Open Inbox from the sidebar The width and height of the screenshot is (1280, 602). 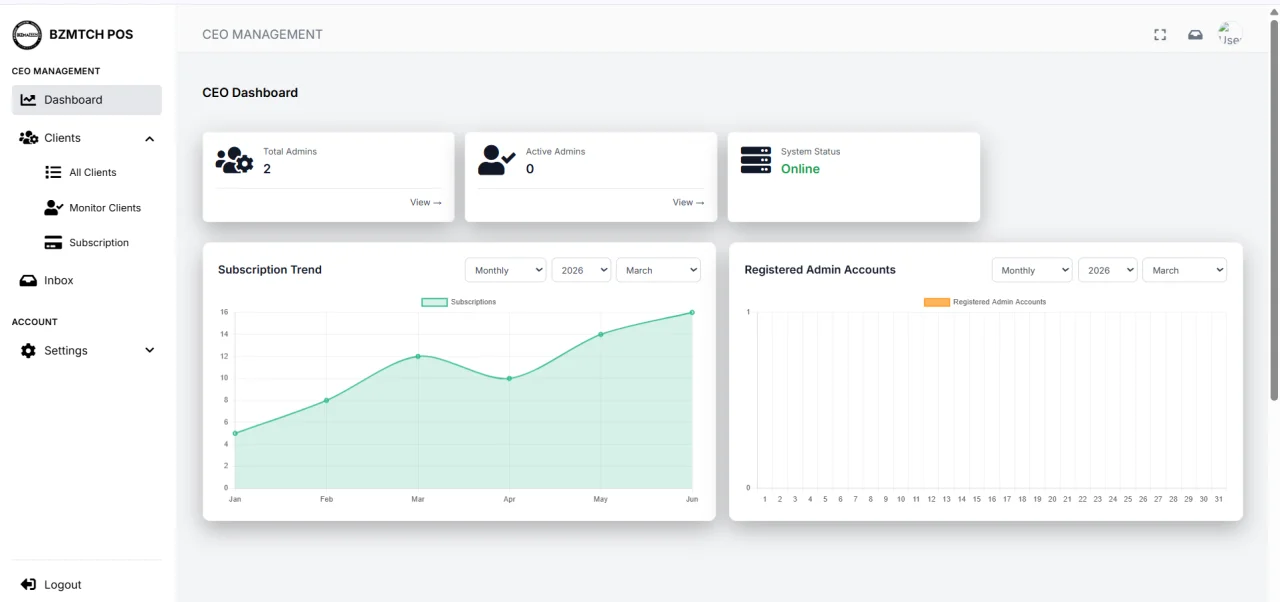click(59, 281)
